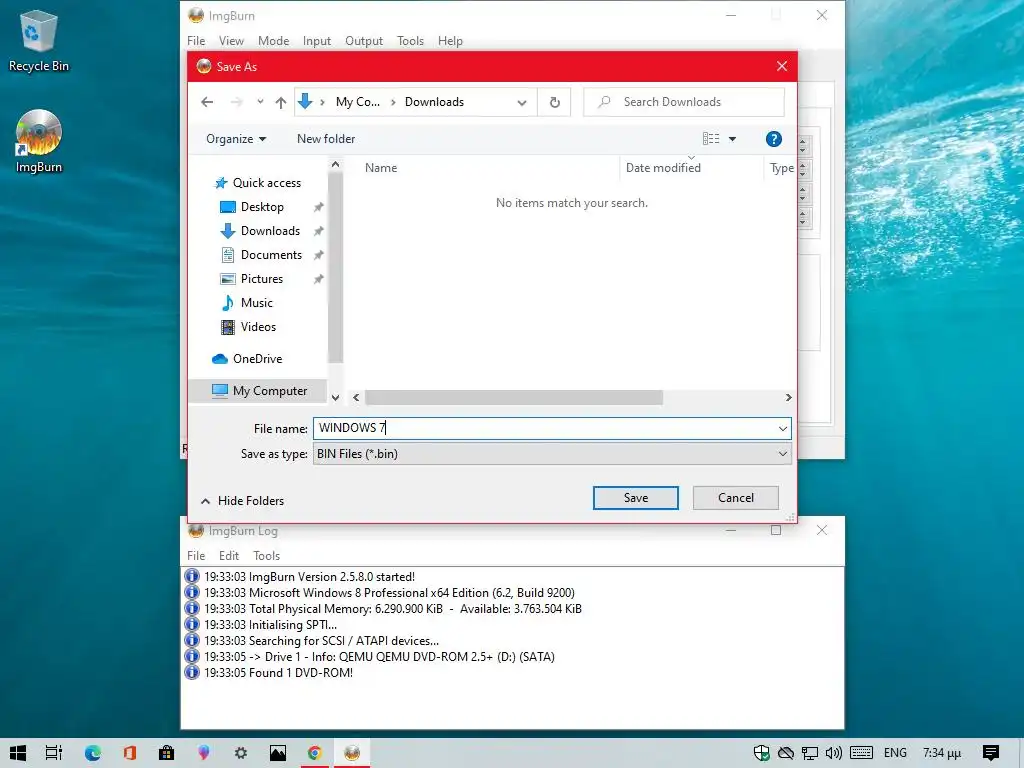The height and width of the screenshot is (768, 1024).
Task: Open the Help menu in ImgBurn
Action: [x=450, y=40]
